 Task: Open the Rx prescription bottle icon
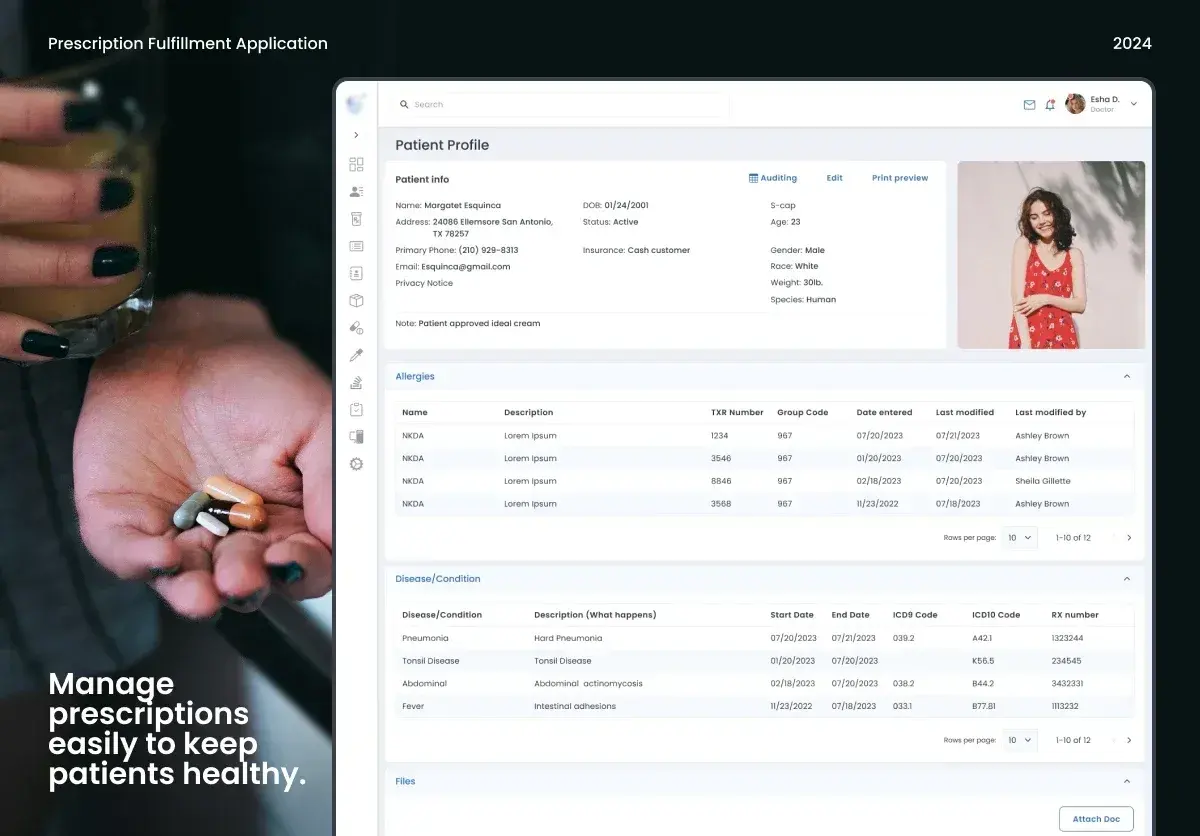pos(356,218)
